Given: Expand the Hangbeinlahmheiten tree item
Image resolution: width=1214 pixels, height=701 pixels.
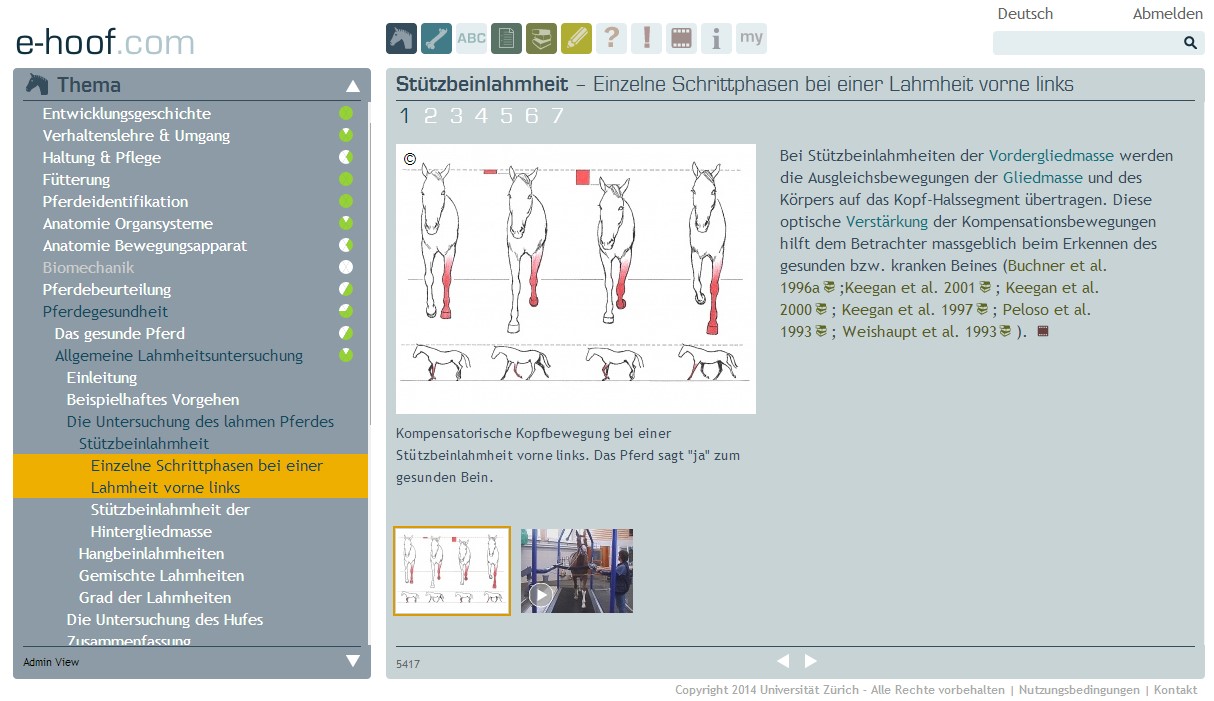Looking at the screenshot, I should 151,553.
